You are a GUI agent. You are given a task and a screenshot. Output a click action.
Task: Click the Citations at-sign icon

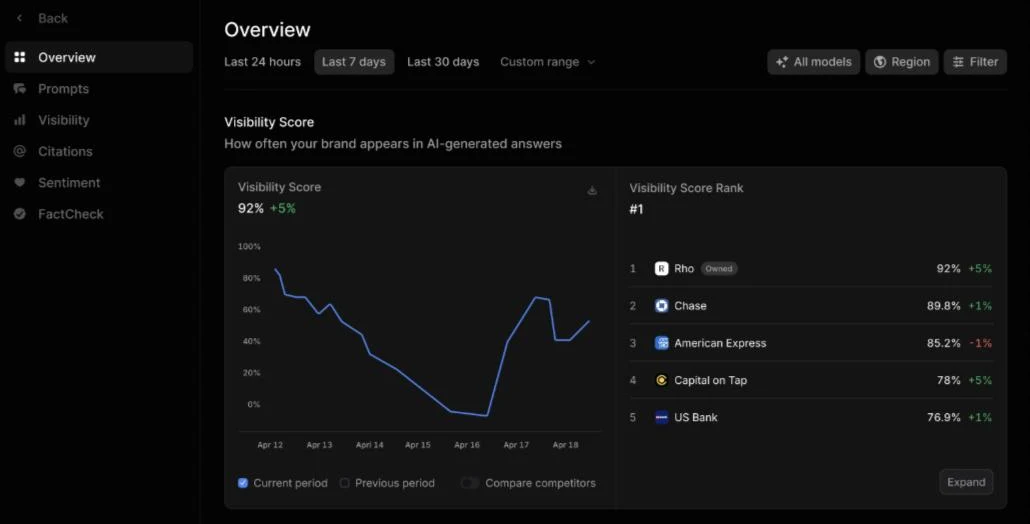tap(20, 151)
